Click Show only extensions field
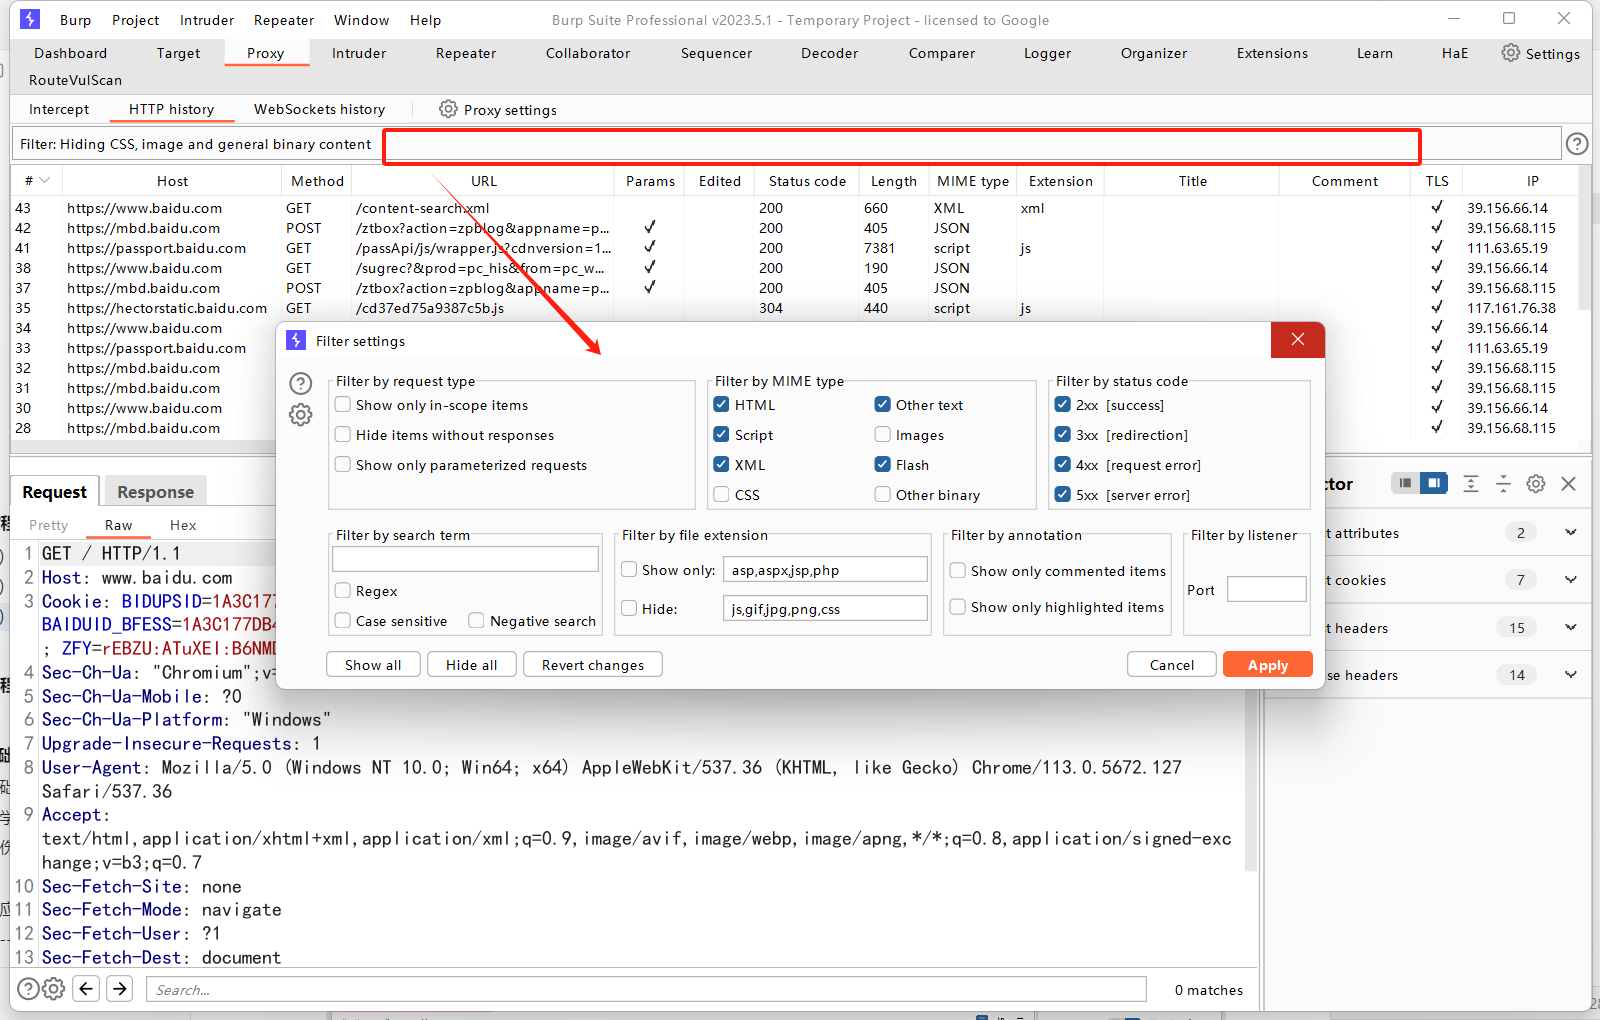Image resolution: width=1600 pixels, height=1020 pixels. coord(825,570)
